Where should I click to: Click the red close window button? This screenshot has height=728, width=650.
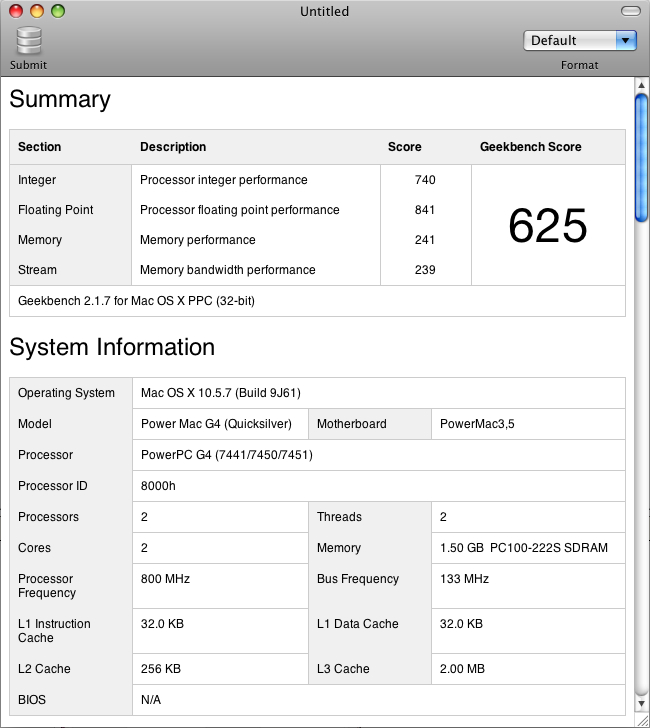point(16,11)
